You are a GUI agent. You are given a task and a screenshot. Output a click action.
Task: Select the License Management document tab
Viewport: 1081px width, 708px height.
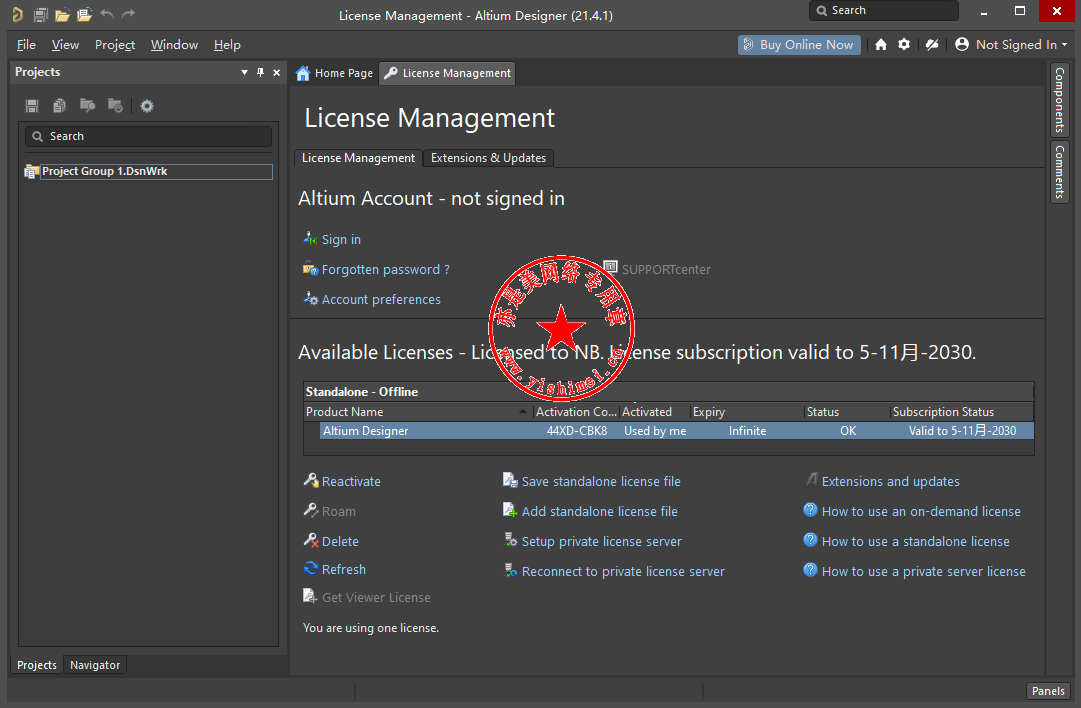[447, 73]
